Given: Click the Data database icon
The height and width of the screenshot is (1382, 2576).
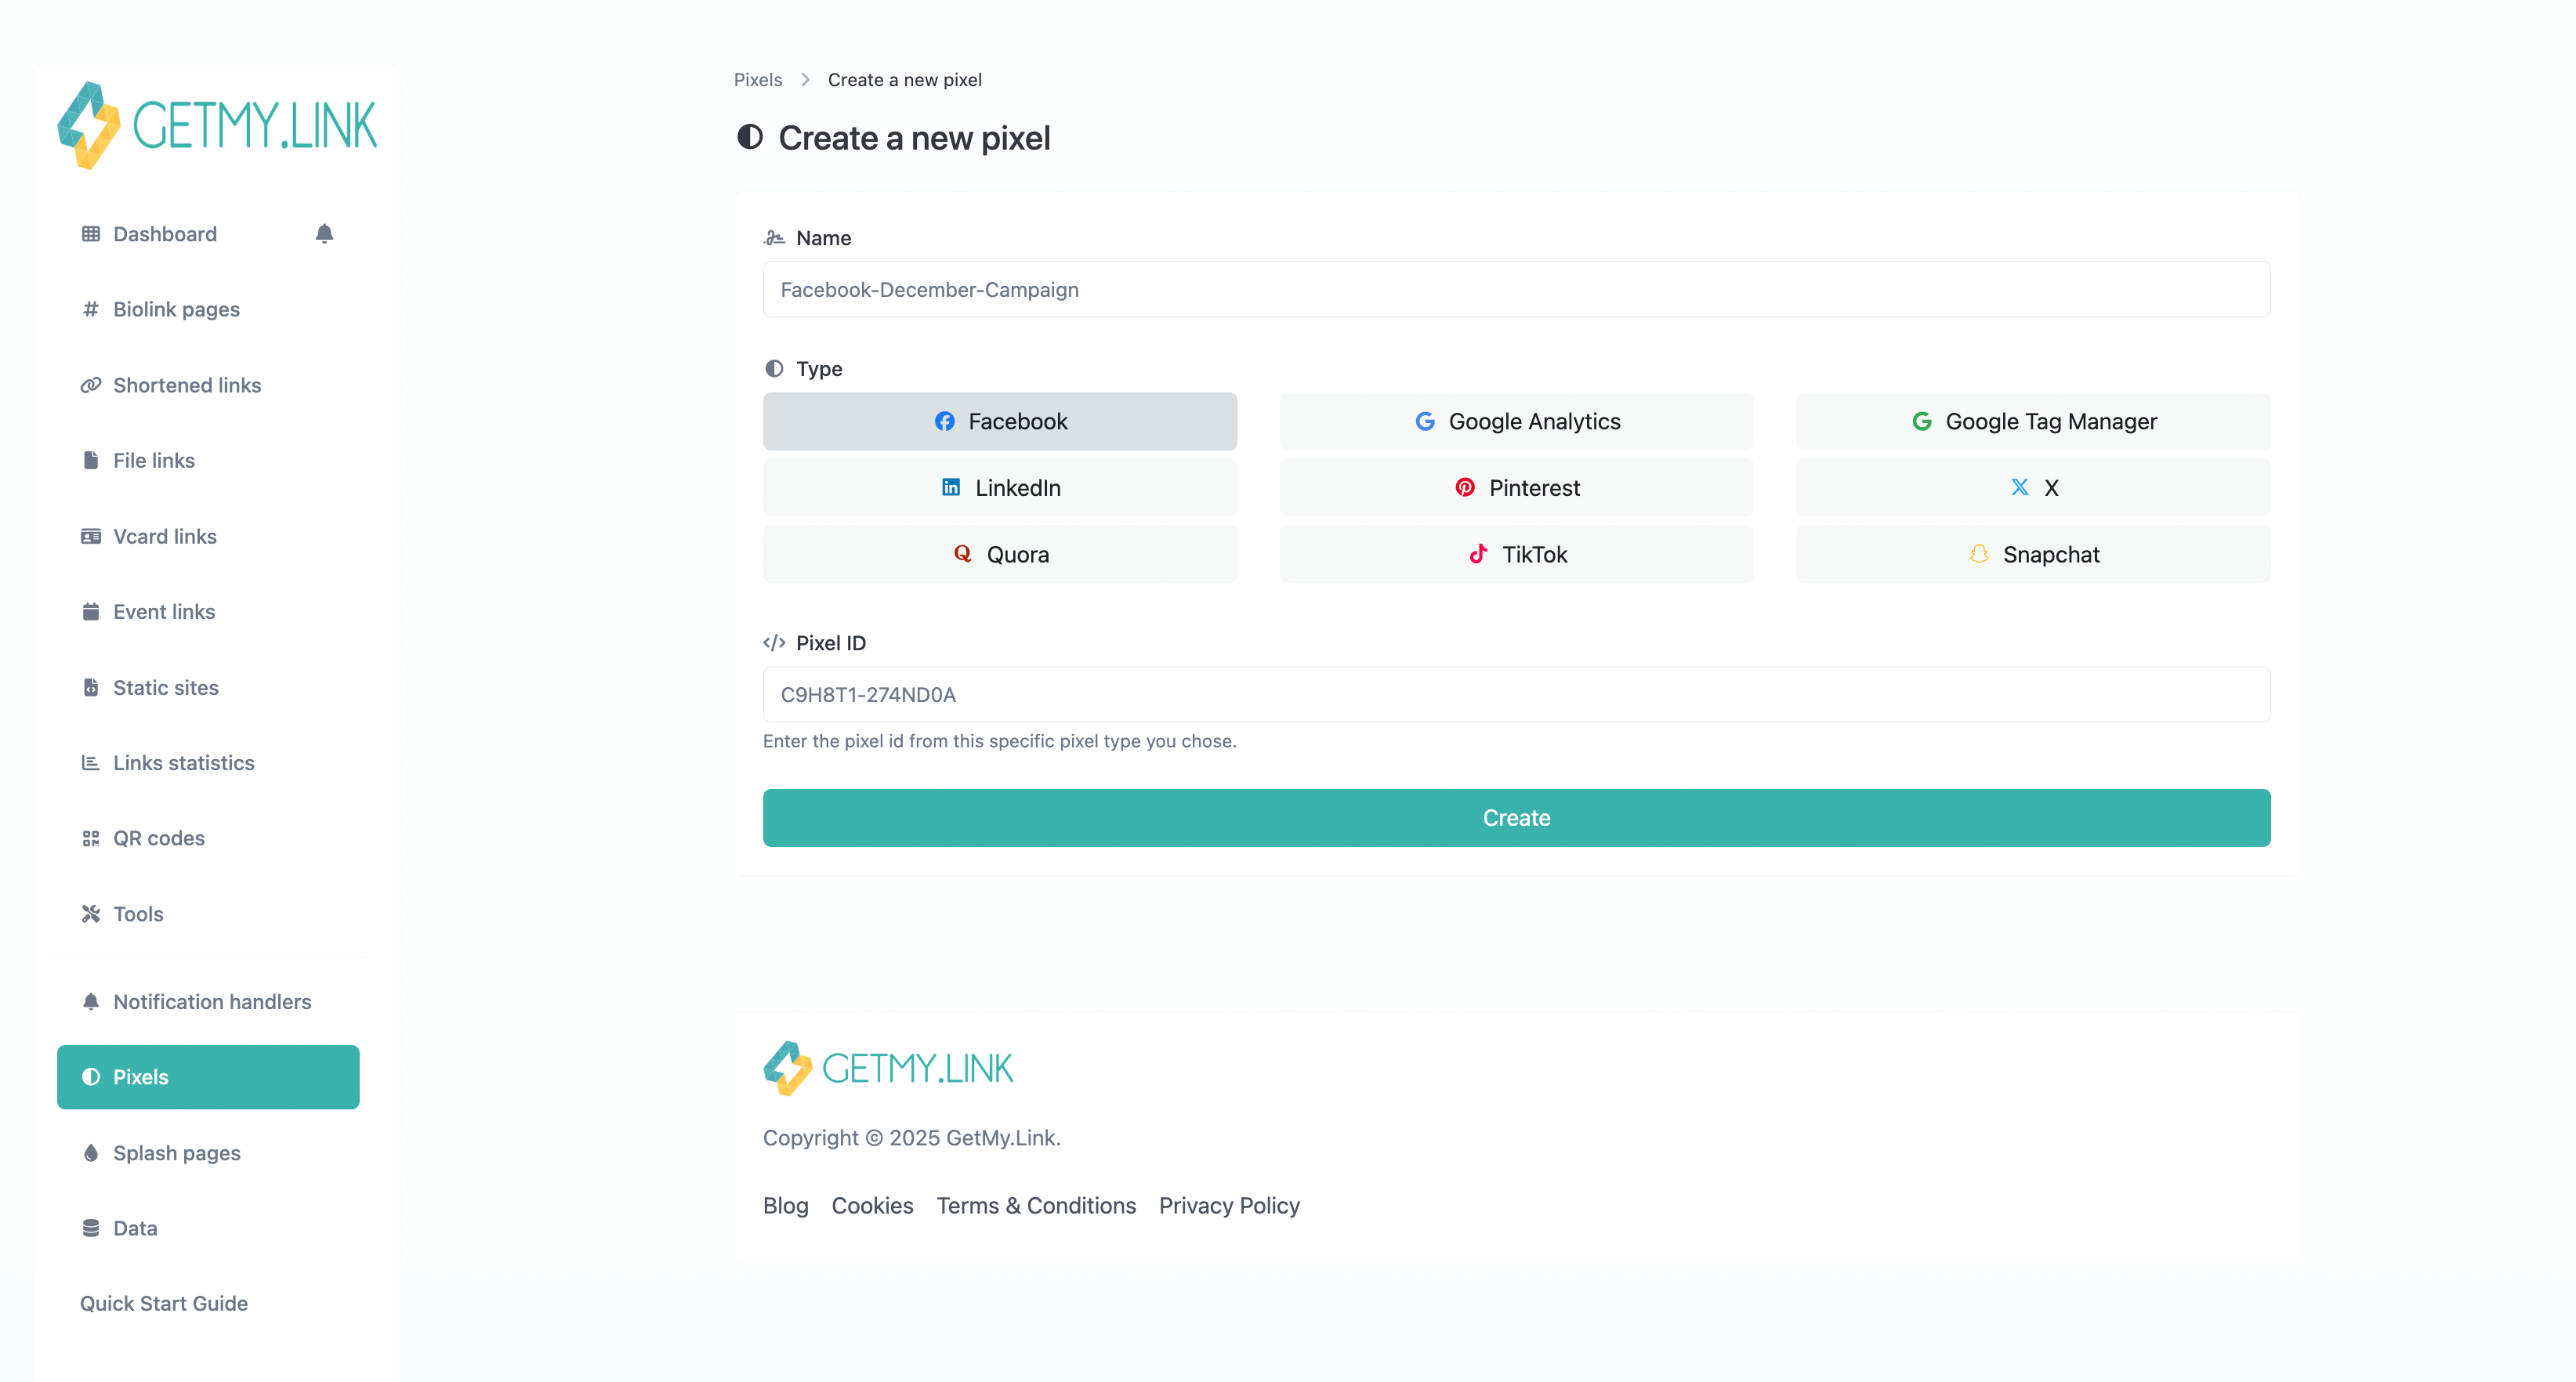Looking at the screenshot, I should pos(91,1228).
